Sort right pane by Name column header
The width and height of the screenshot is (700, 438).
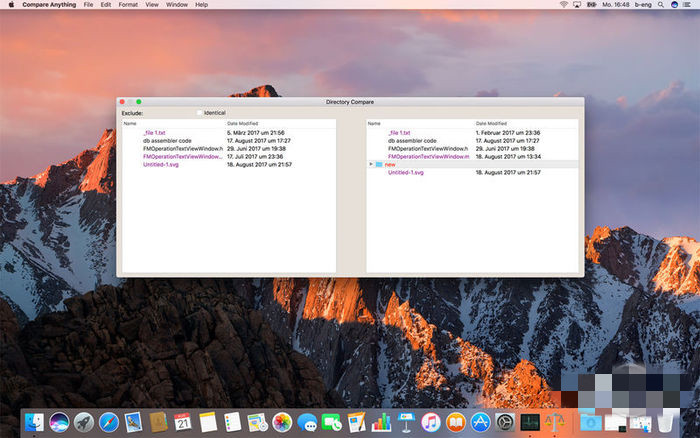point(374,123)
